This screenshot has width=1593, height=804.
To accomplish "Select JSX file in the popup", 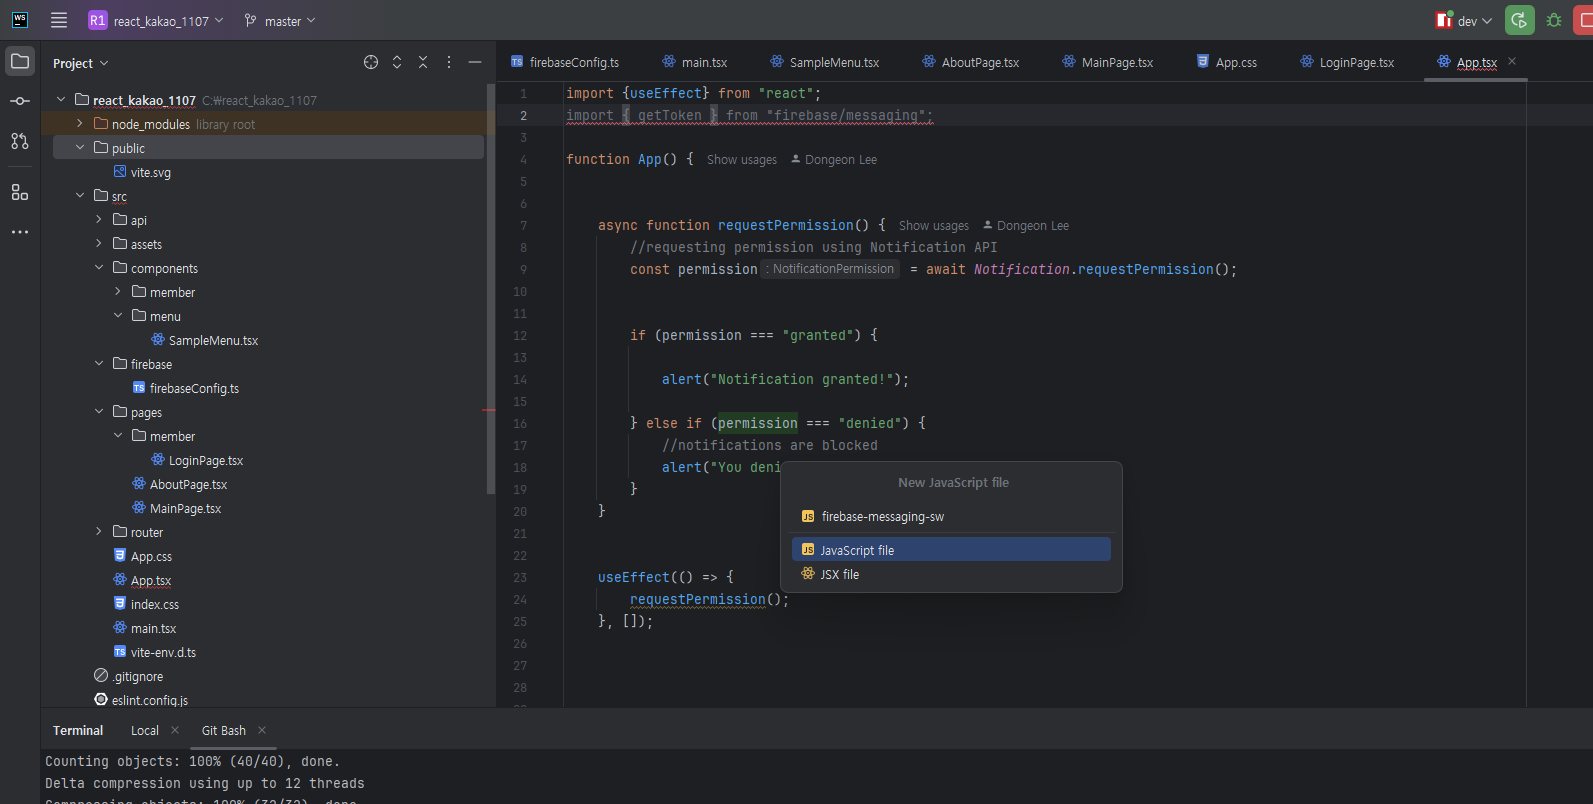I will point(840,575).
